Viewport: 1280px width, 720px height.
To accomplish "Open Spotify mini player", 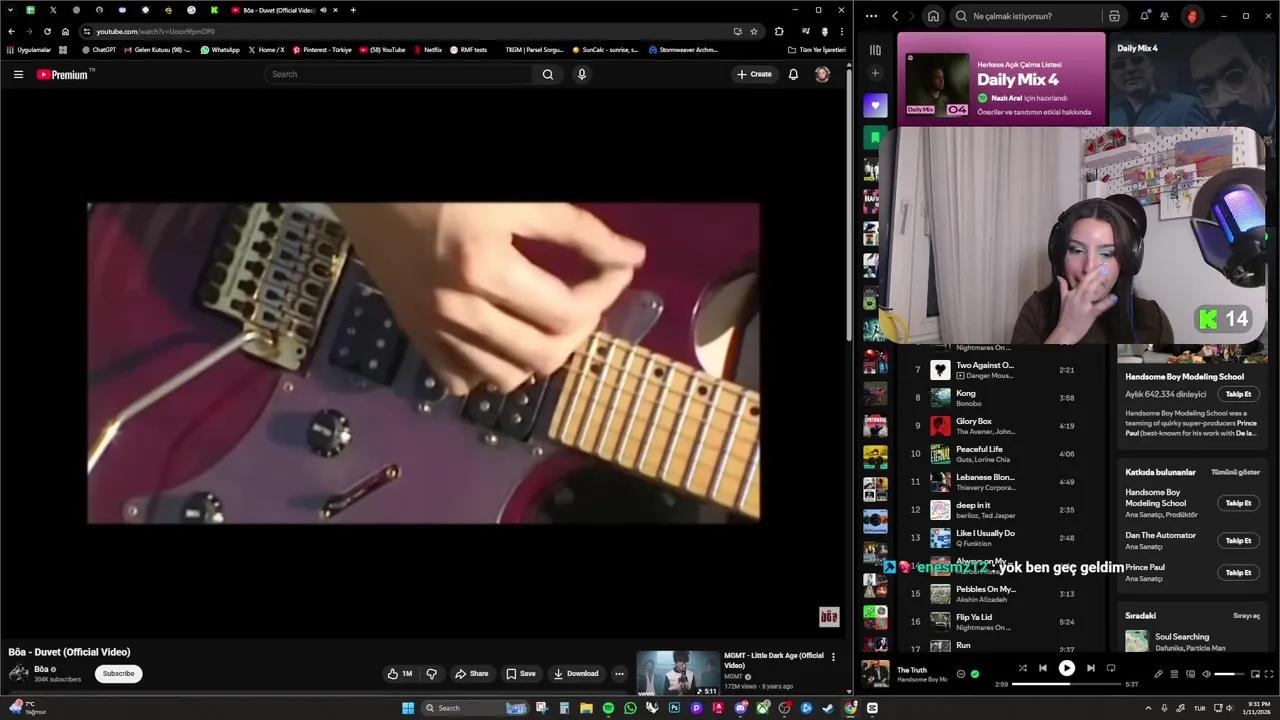I will pyautogui.click(x=1254, y=674).
